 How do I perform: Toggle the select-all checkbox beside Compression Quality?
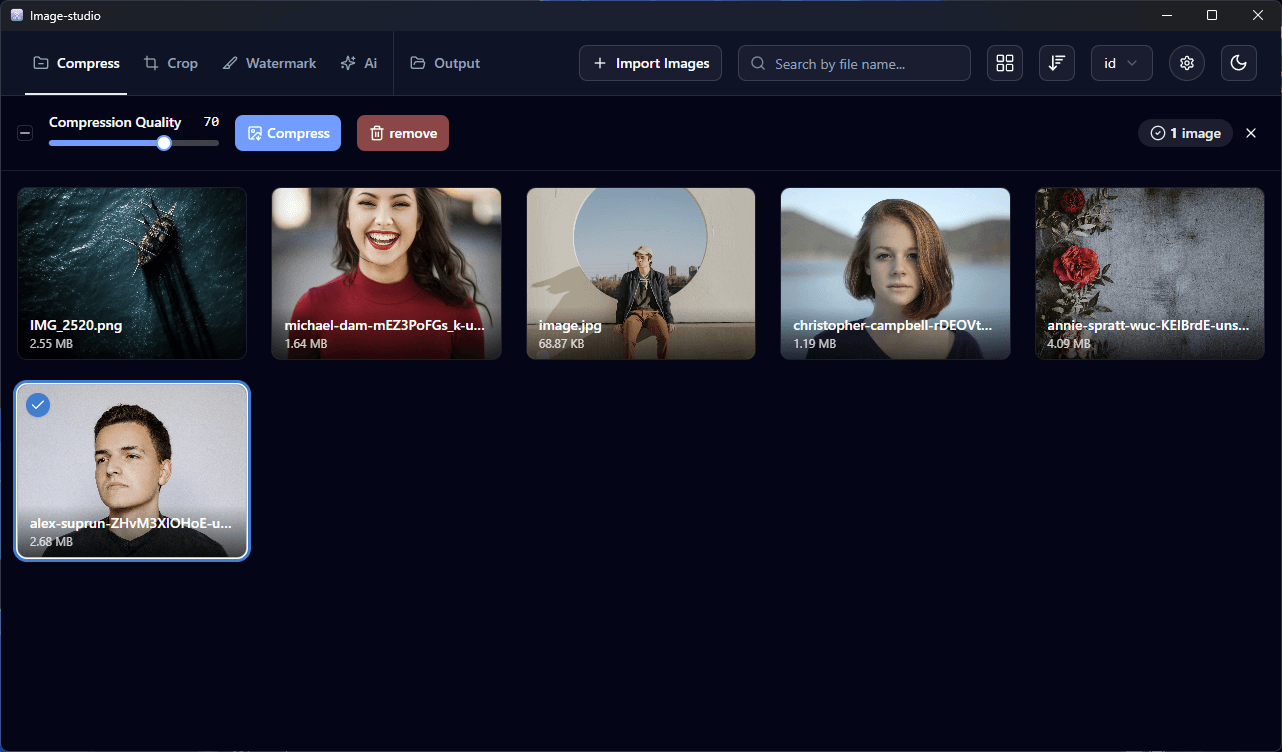tap(25, 133)
